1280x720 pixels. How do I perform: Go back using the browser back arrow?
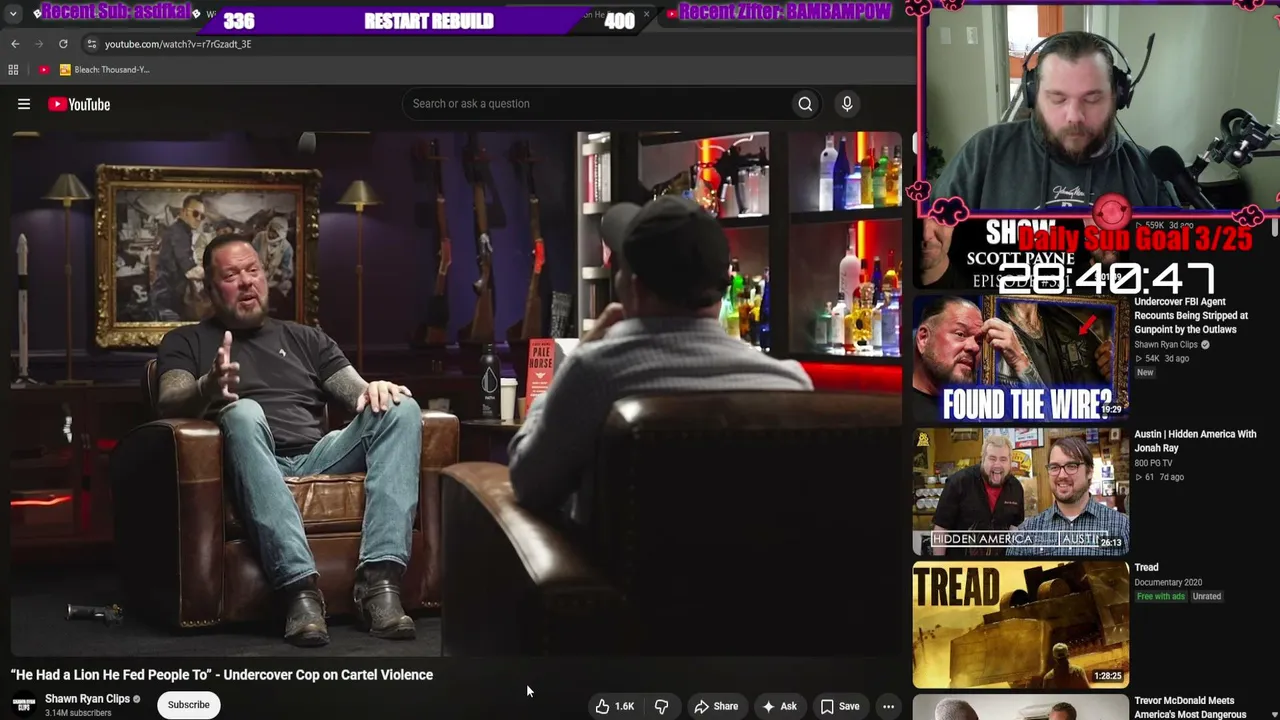(15, 44)
